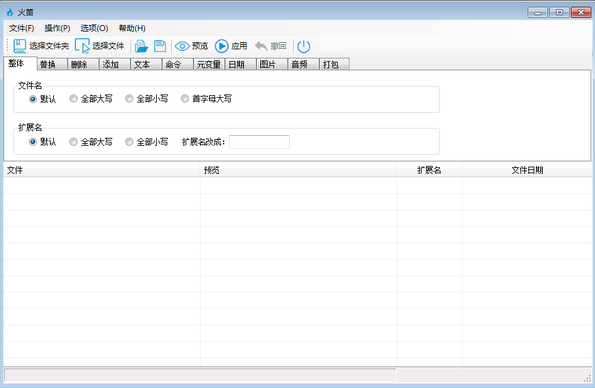The width and height of the screenshot is (595, 388).
Task: Click the 扩展名改成 input field
Action: click(260, 142)
